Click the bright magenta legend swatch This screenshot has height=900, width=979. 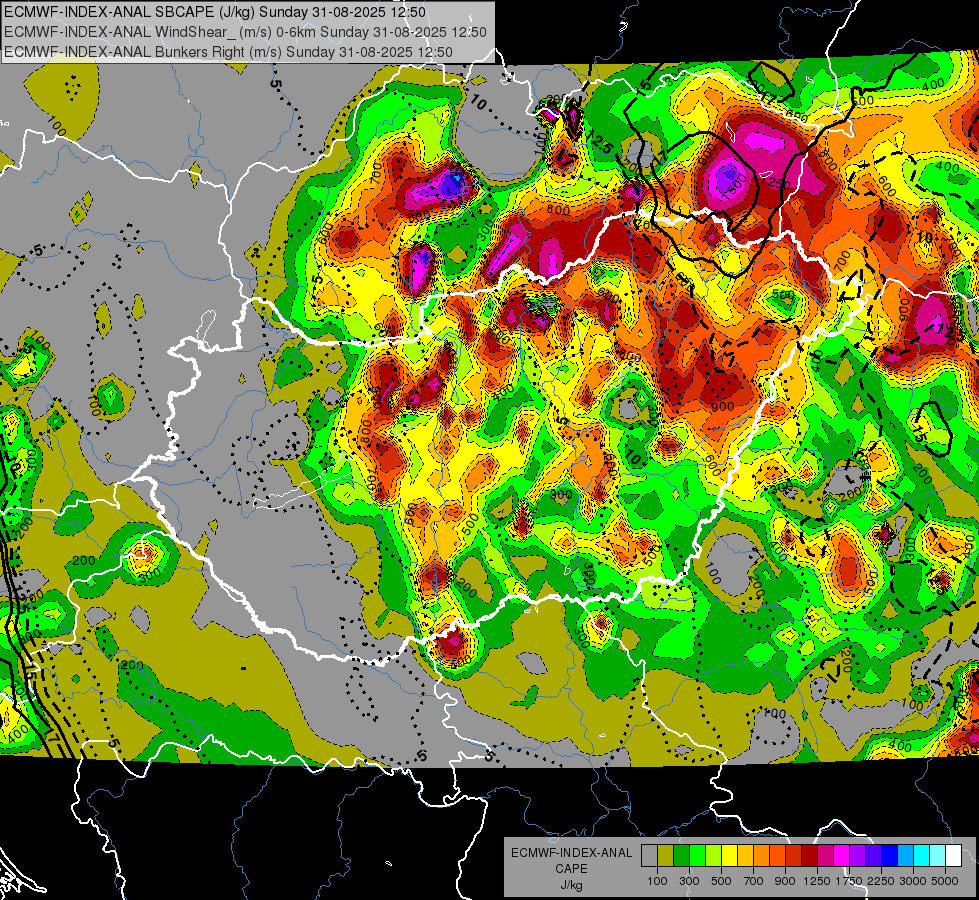pyautogui.click(x=842, y=856)
